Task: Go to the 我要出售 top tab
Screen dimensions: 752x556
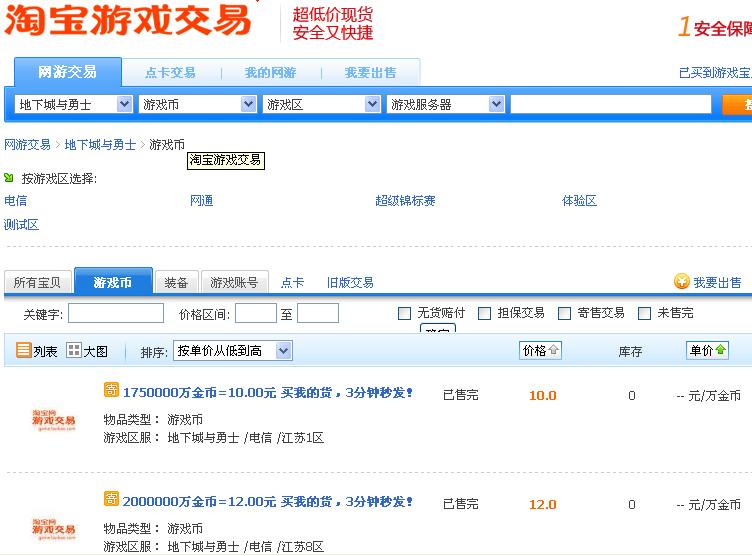Action: 370,72
